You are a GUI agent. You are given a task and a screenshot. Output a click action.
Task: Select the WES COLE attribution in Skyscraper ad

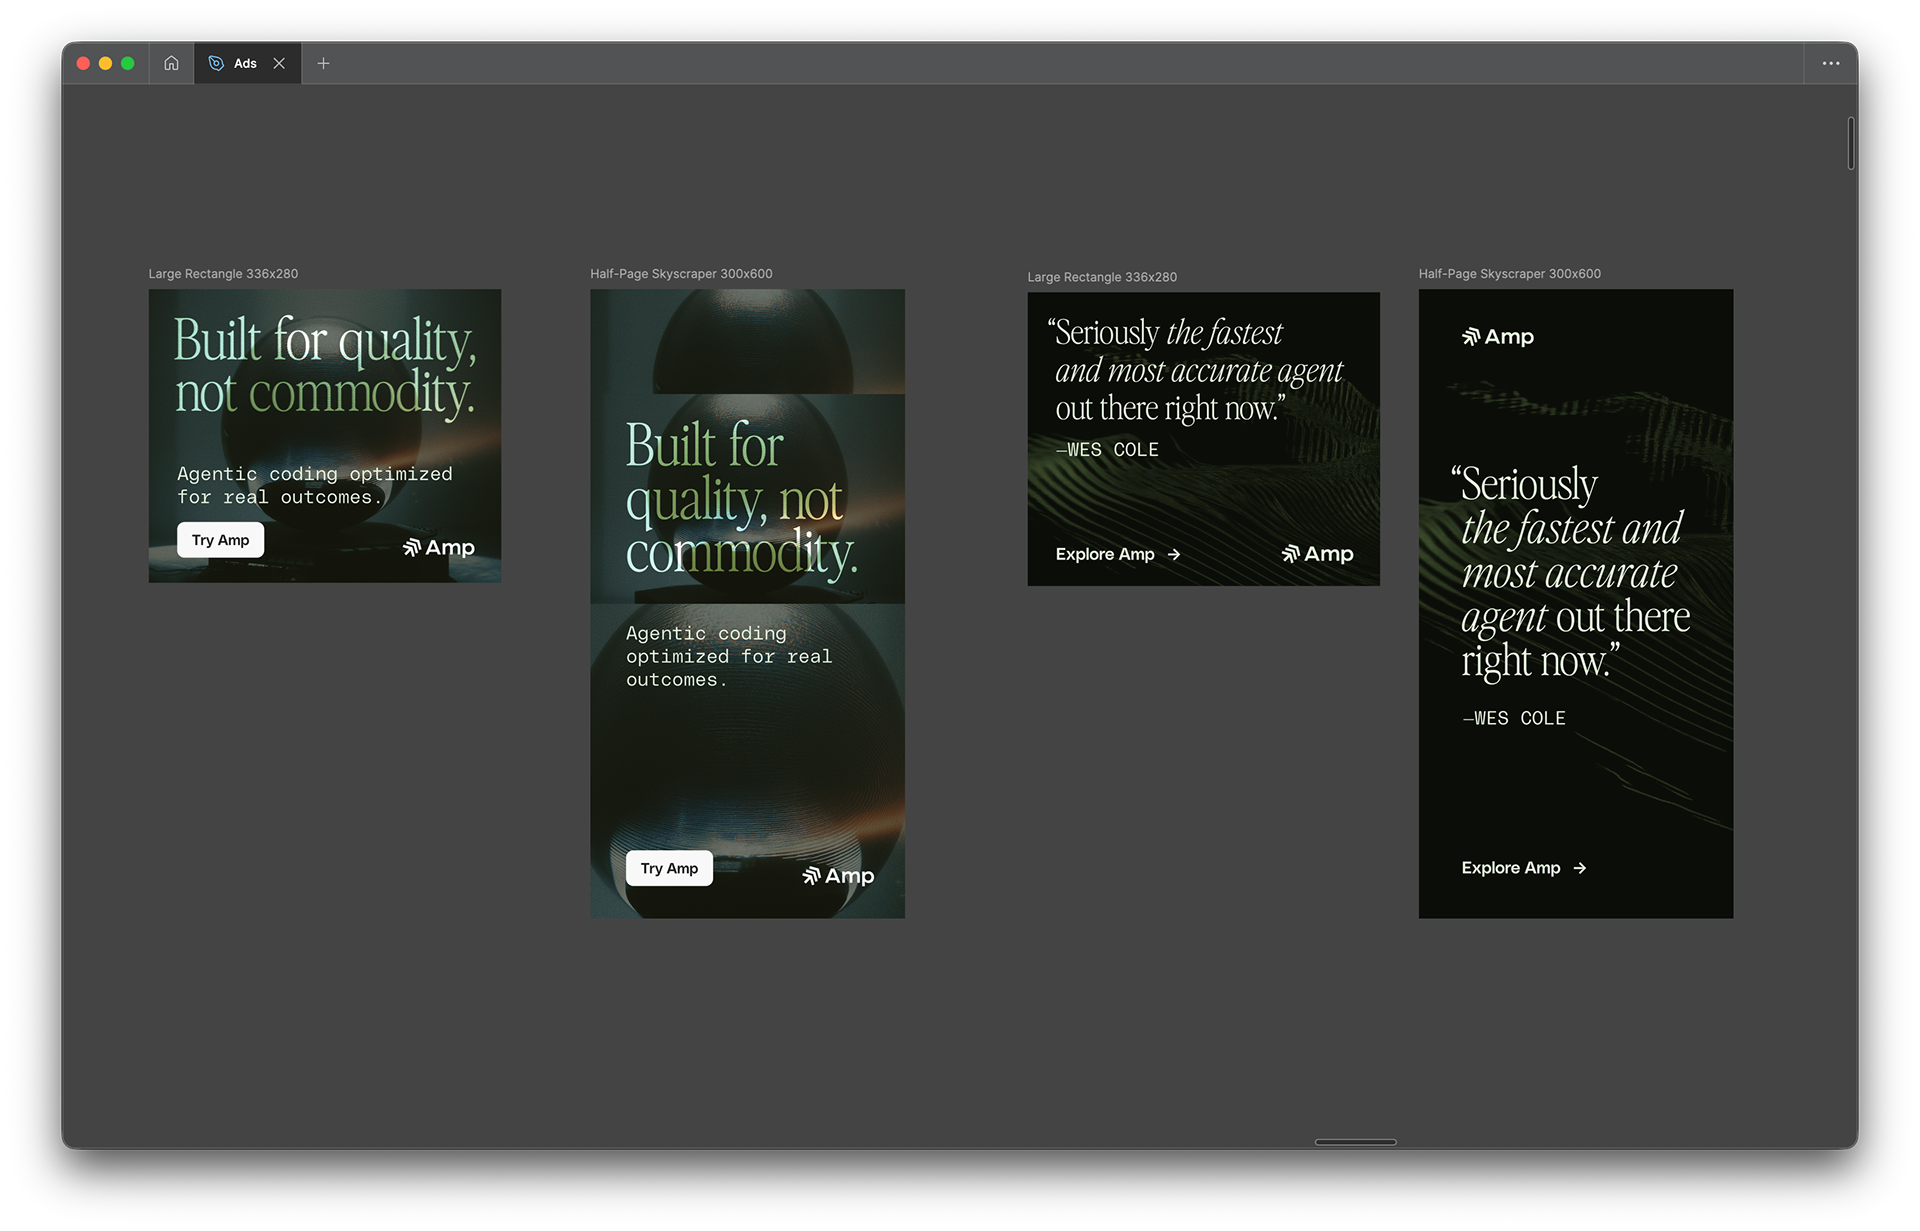click(1514, 718)
